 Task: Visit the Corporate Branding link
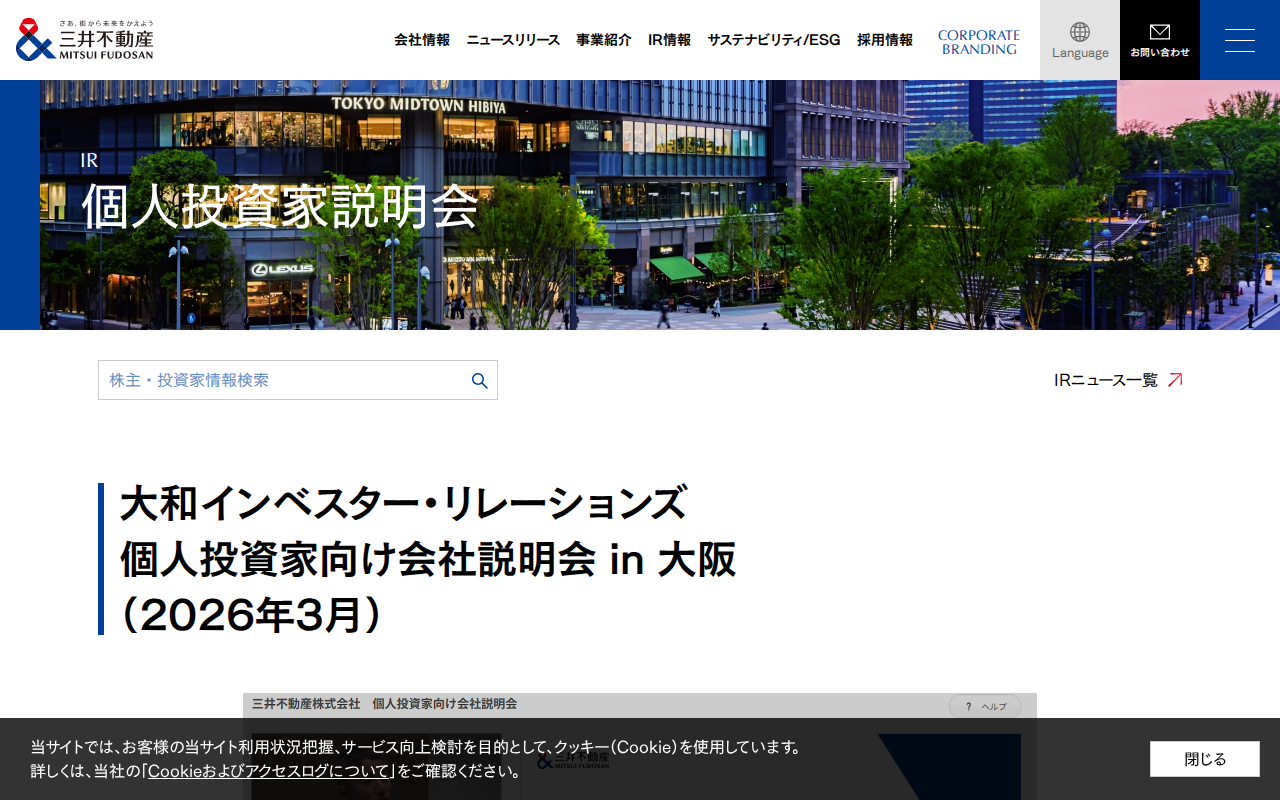tap(979, 42)
